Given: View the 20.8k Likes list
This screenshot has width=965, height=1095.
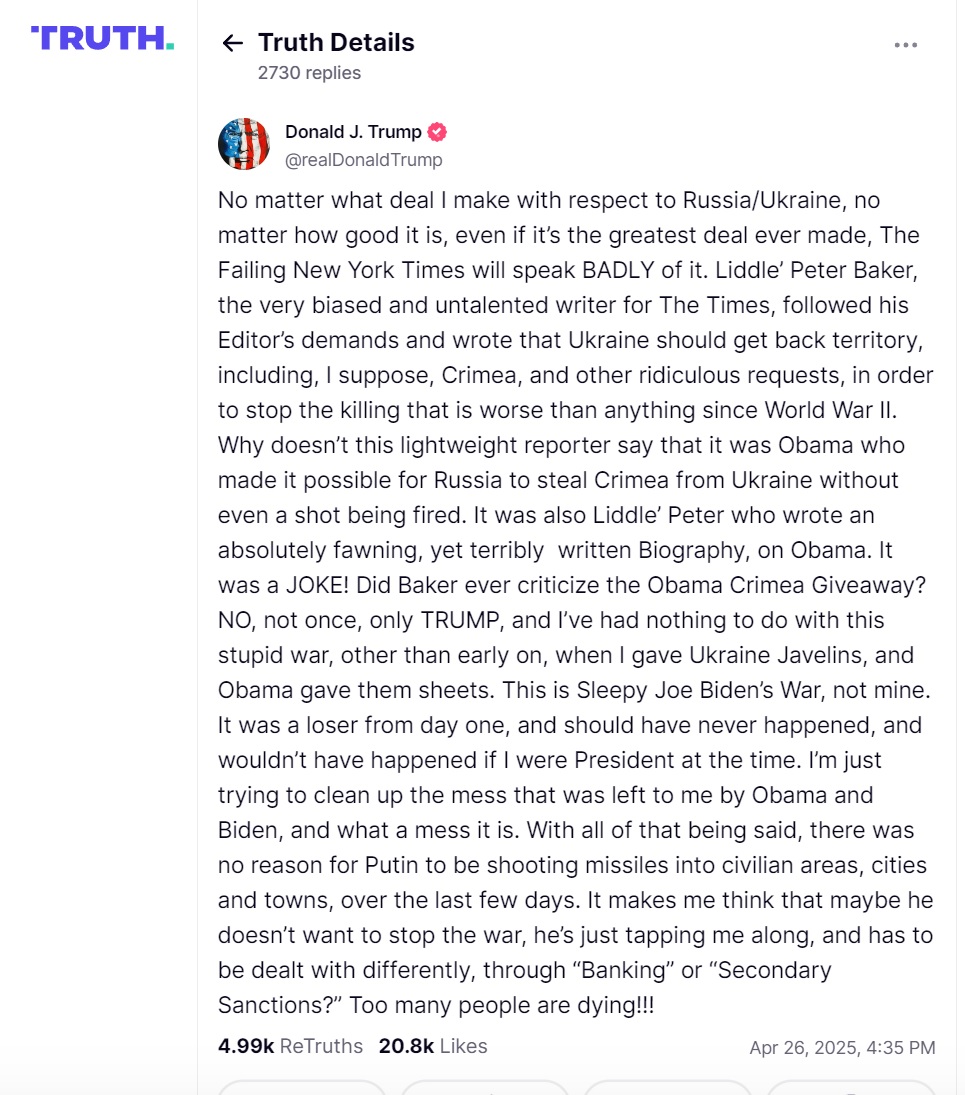Looking at the screenshot, I should click(433, 1046).
